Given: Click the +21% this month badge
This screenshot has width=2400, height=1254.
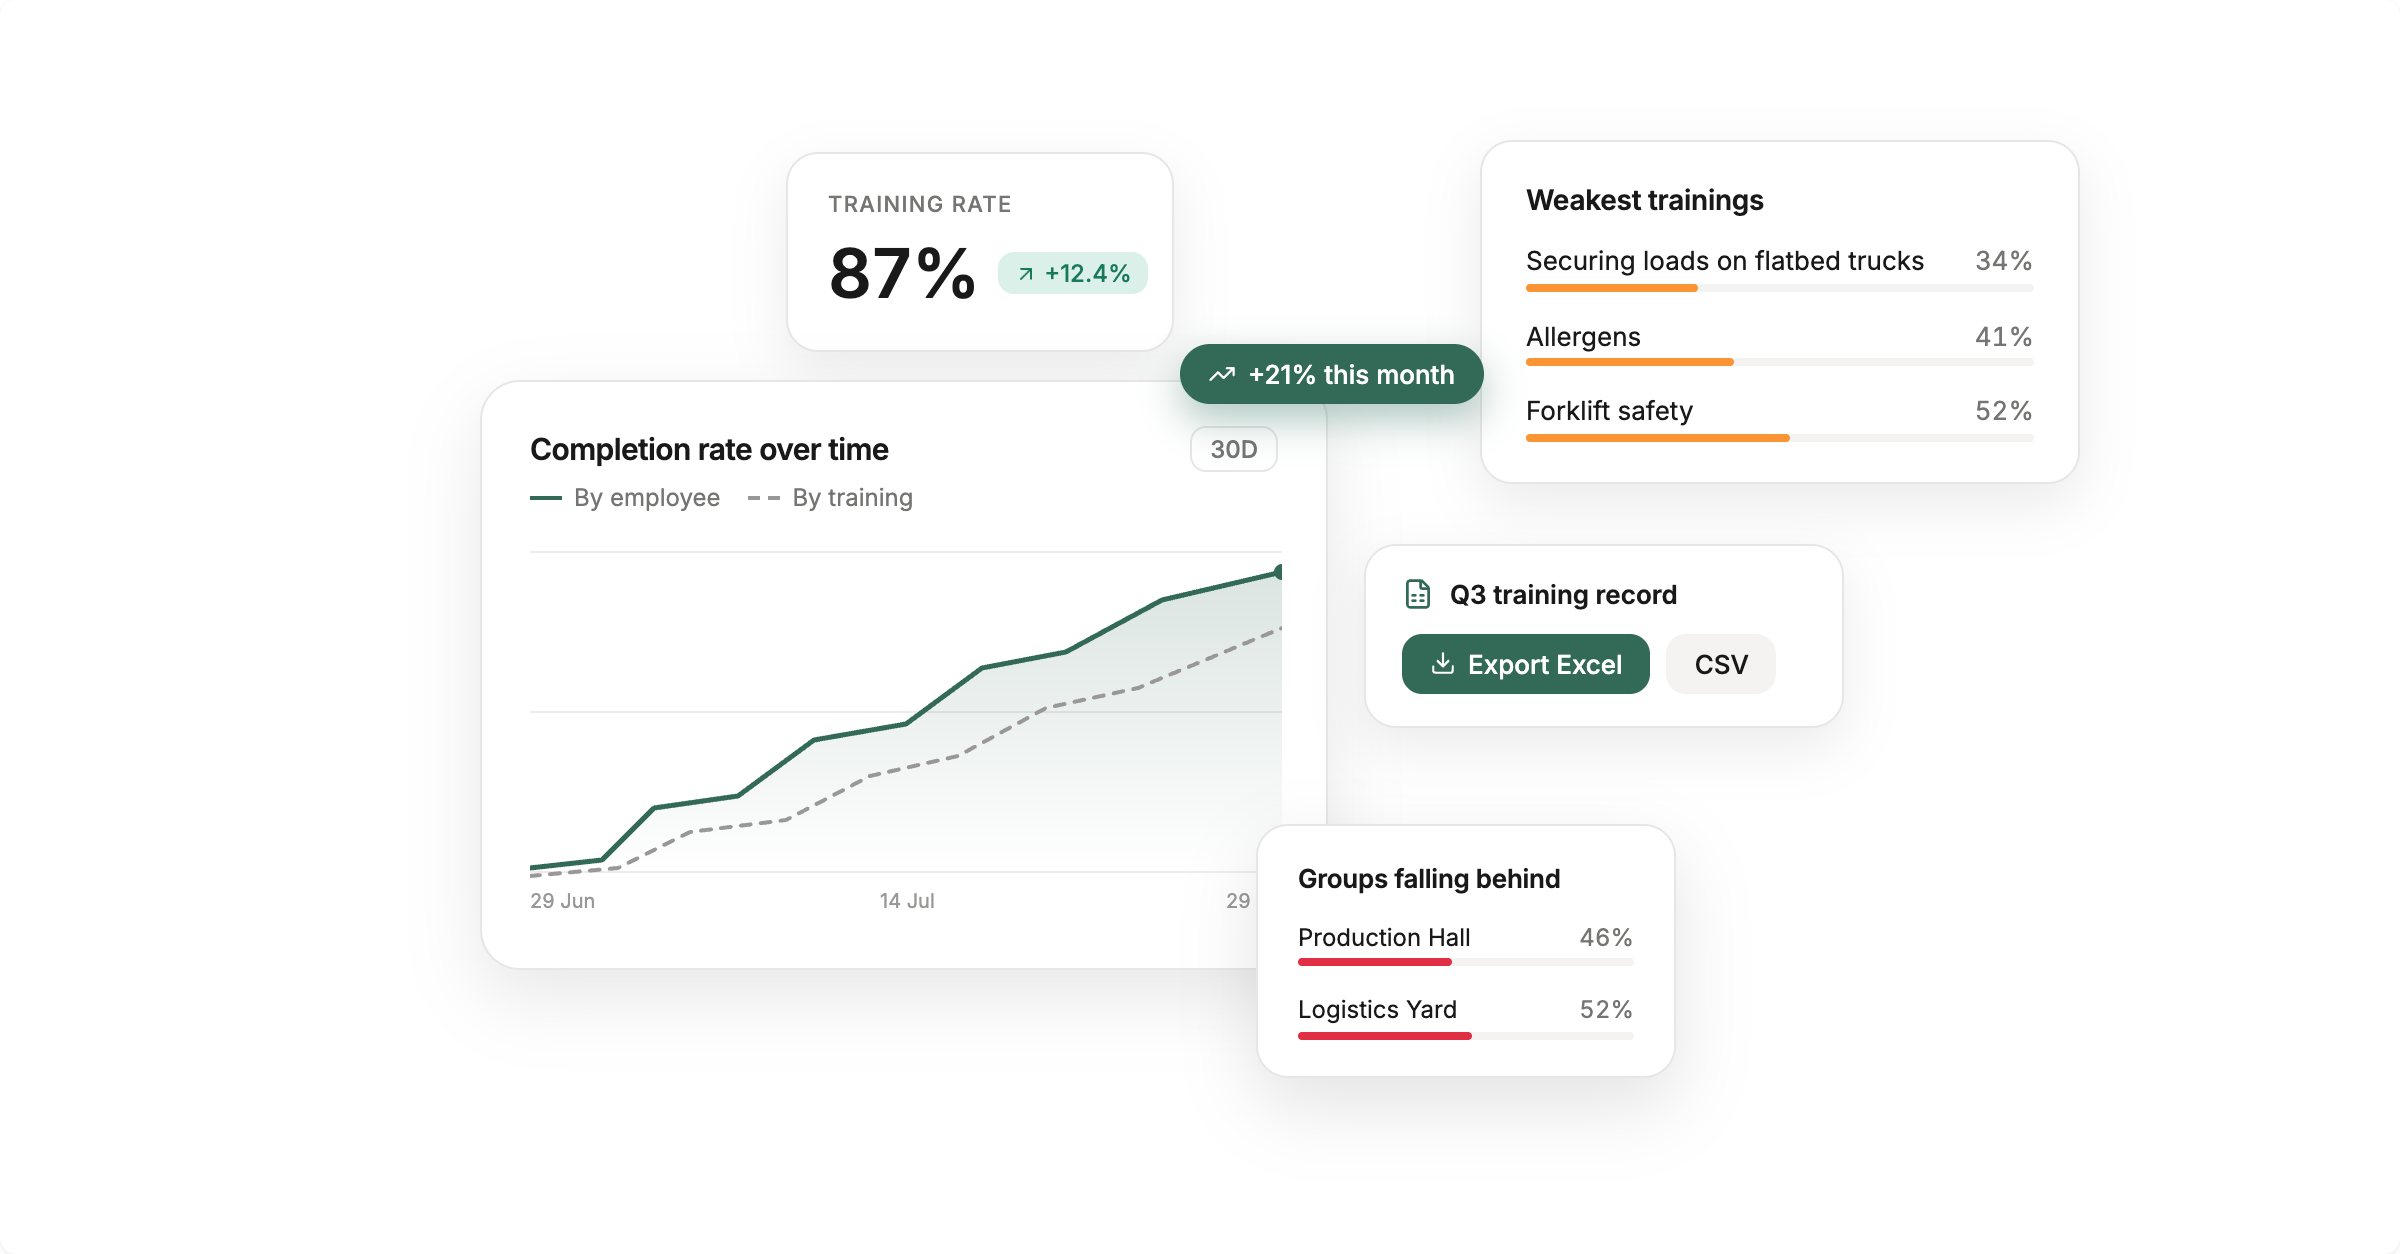Looking at the screenshot, I should 1332,374.
